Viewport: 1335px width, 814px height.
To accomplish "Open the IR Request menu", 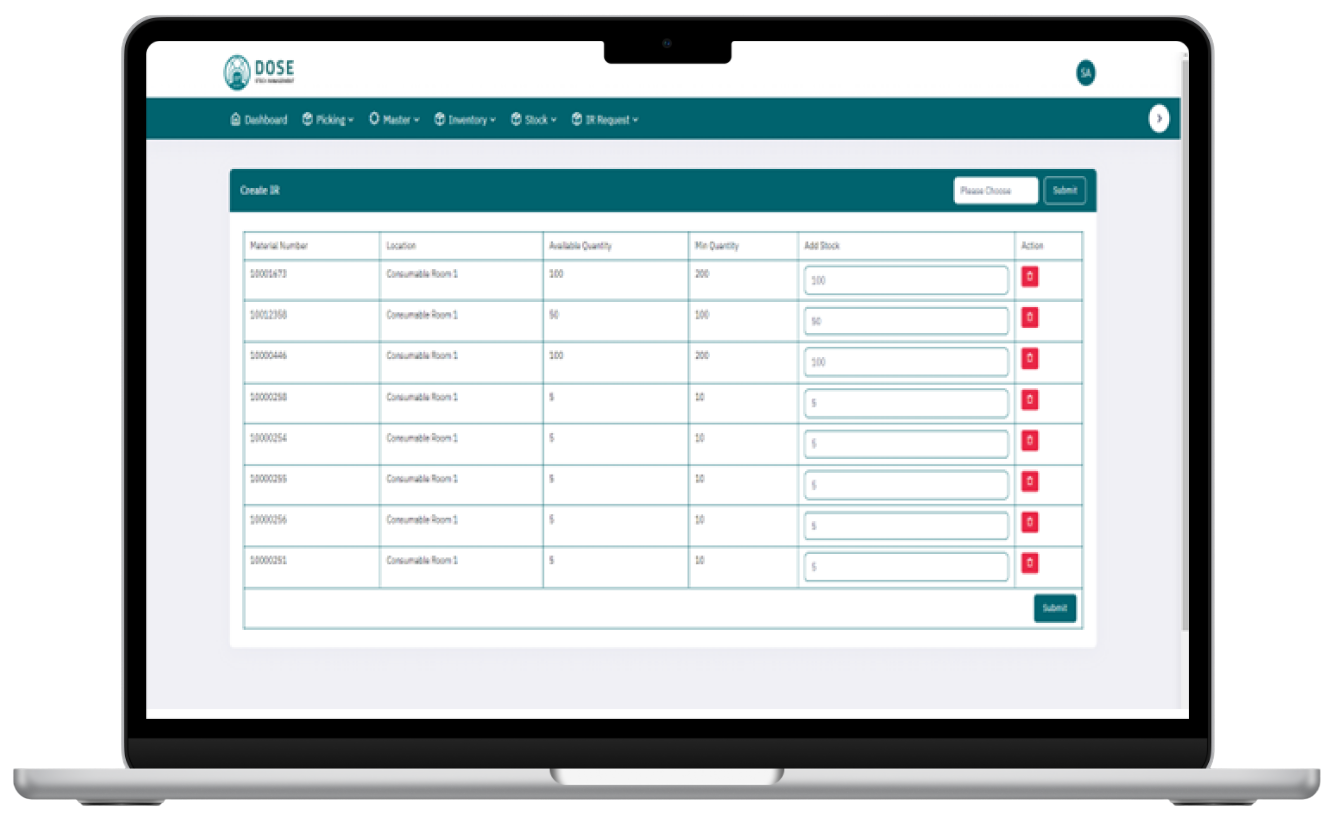I will pyautogui.click(x=605, y=120).
